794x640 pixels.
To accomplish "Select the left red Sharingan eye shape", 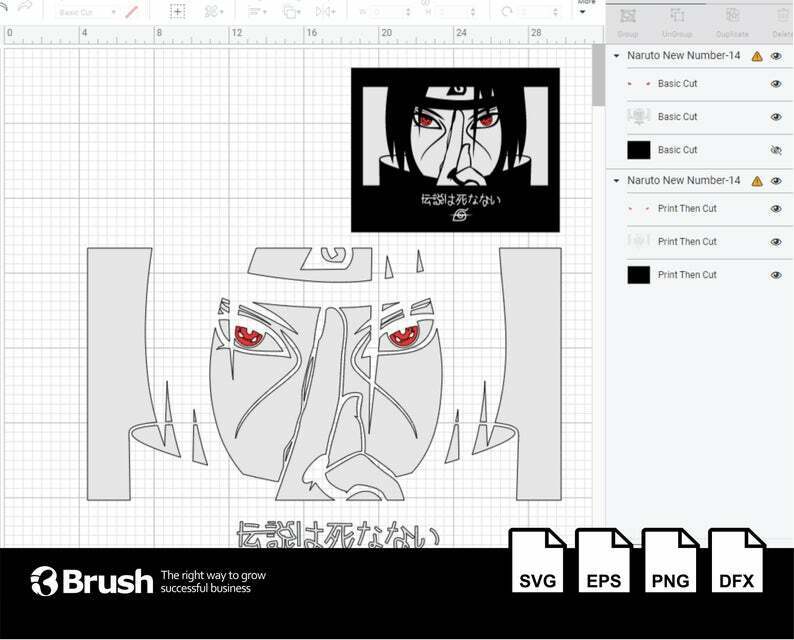I will pyautogui.click(x=249, y=336).
